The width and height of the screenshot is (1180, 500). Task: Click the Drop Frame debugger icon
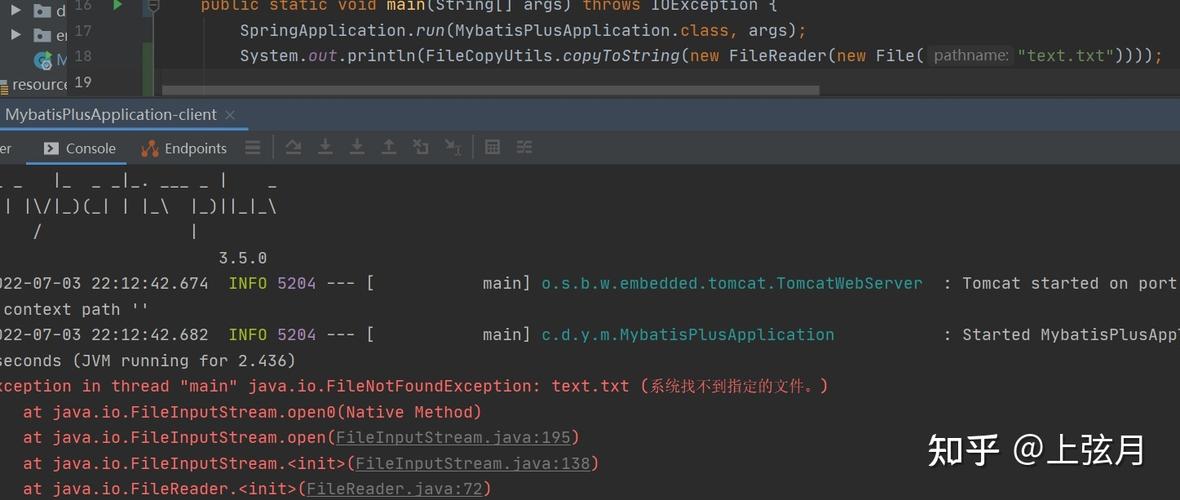421,148
